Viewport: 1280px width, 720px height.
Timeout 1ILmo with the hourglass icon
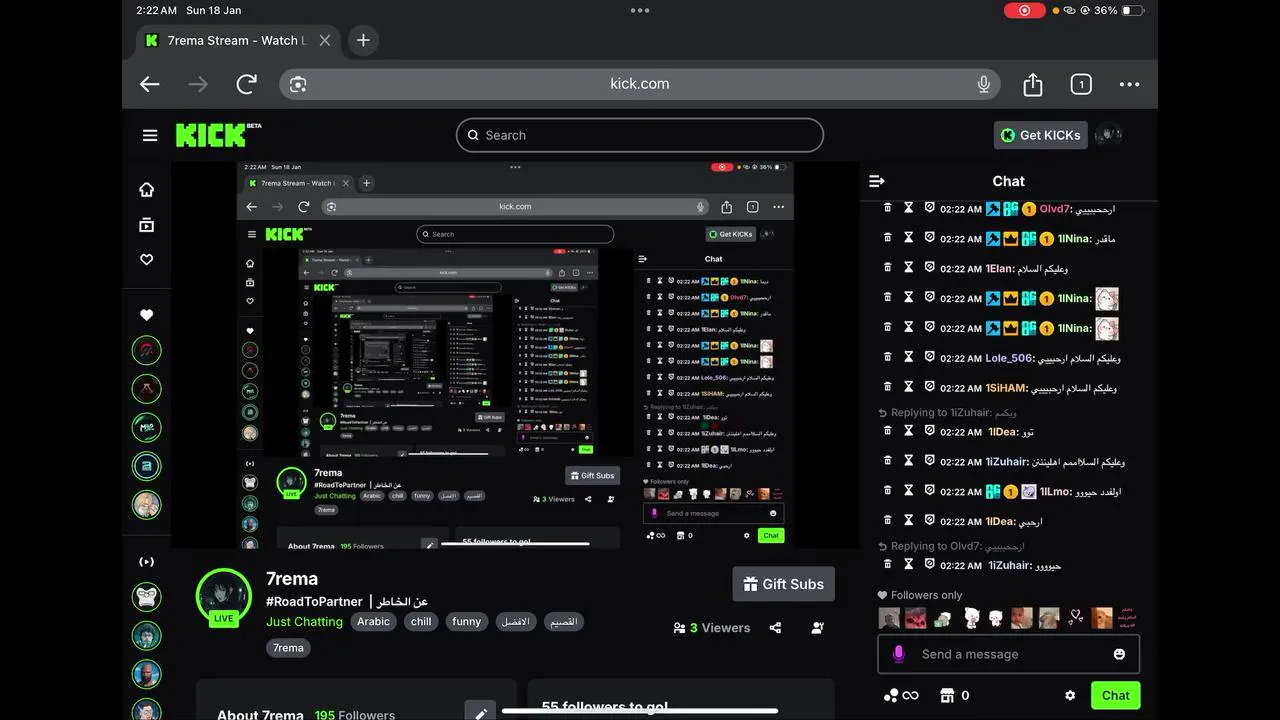point(908,491)
